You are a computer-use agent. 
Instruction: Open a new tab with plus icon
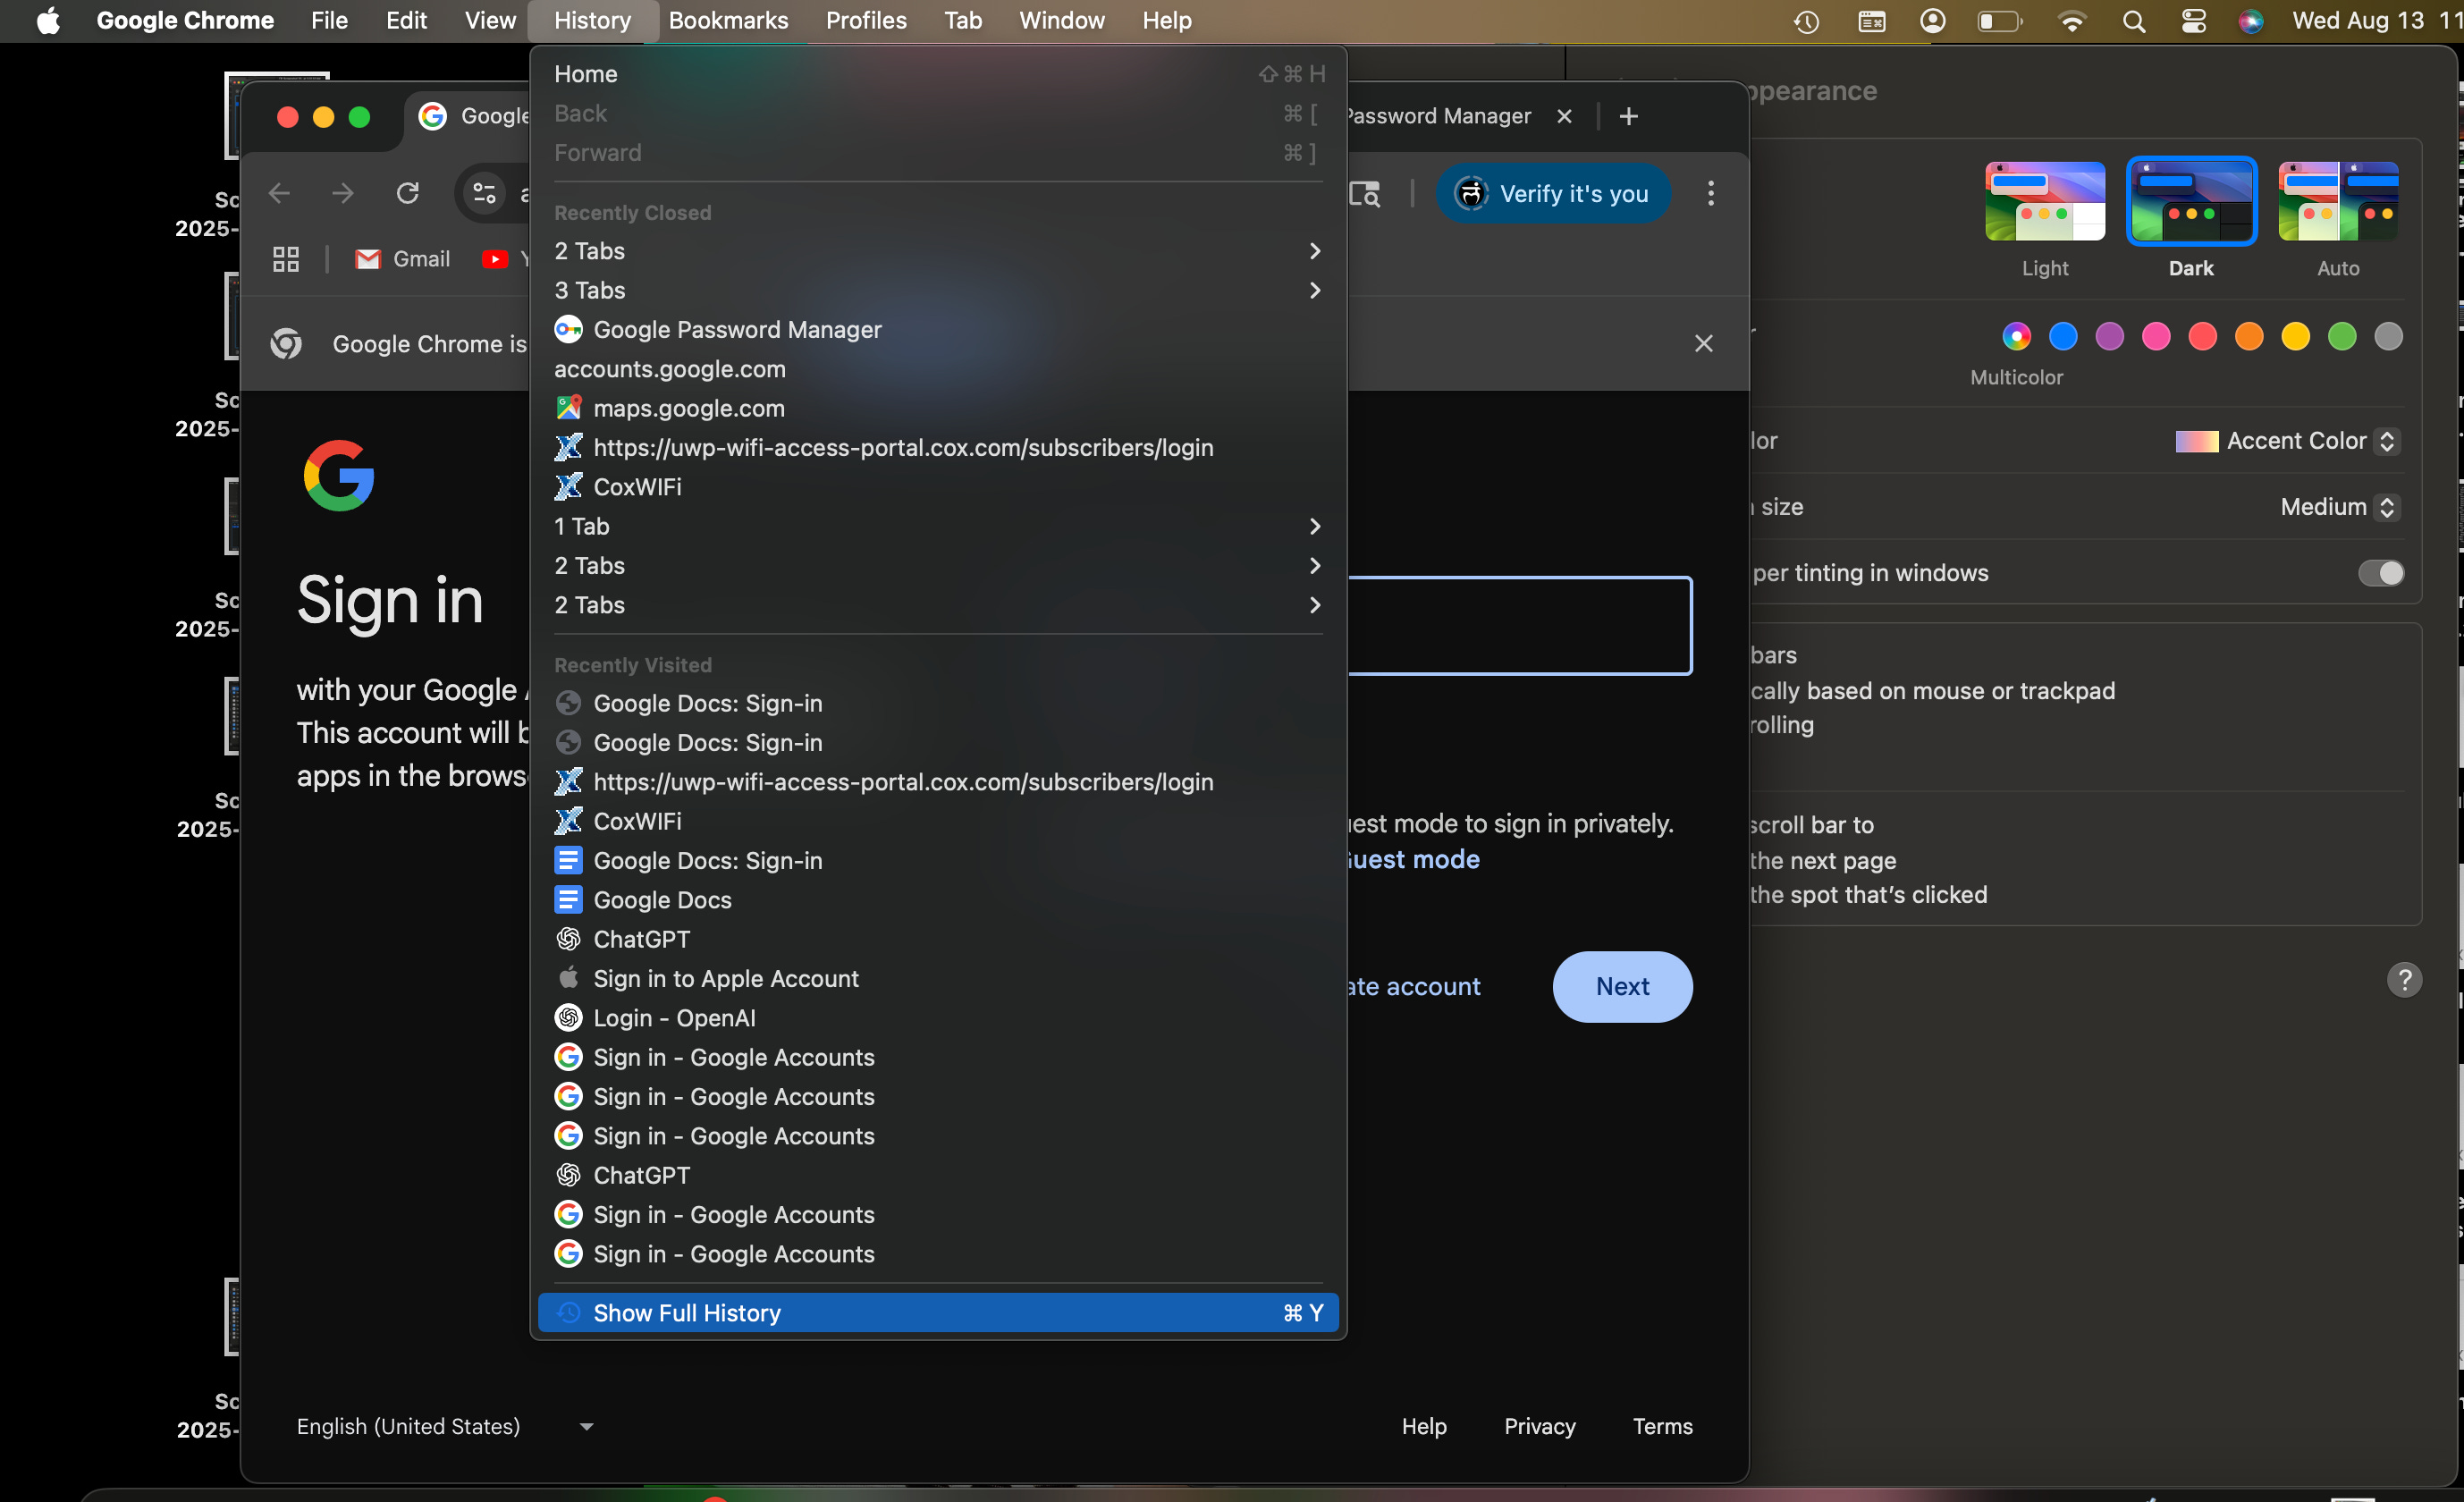[x=1628, y=116]
